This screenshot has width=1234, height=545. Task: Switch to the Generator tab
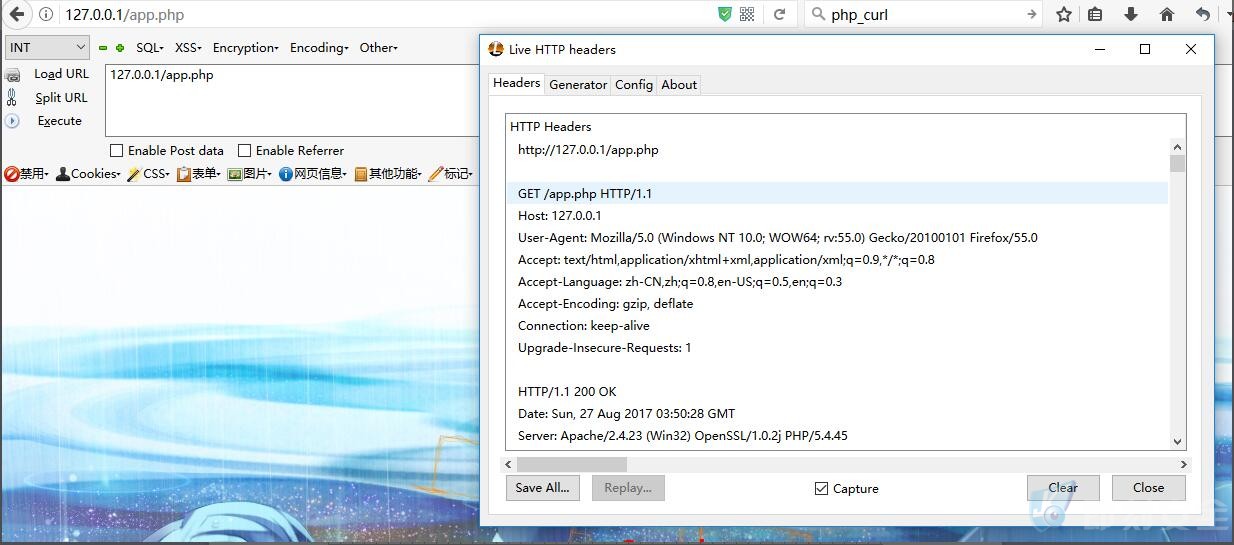(x=578, y=85)
